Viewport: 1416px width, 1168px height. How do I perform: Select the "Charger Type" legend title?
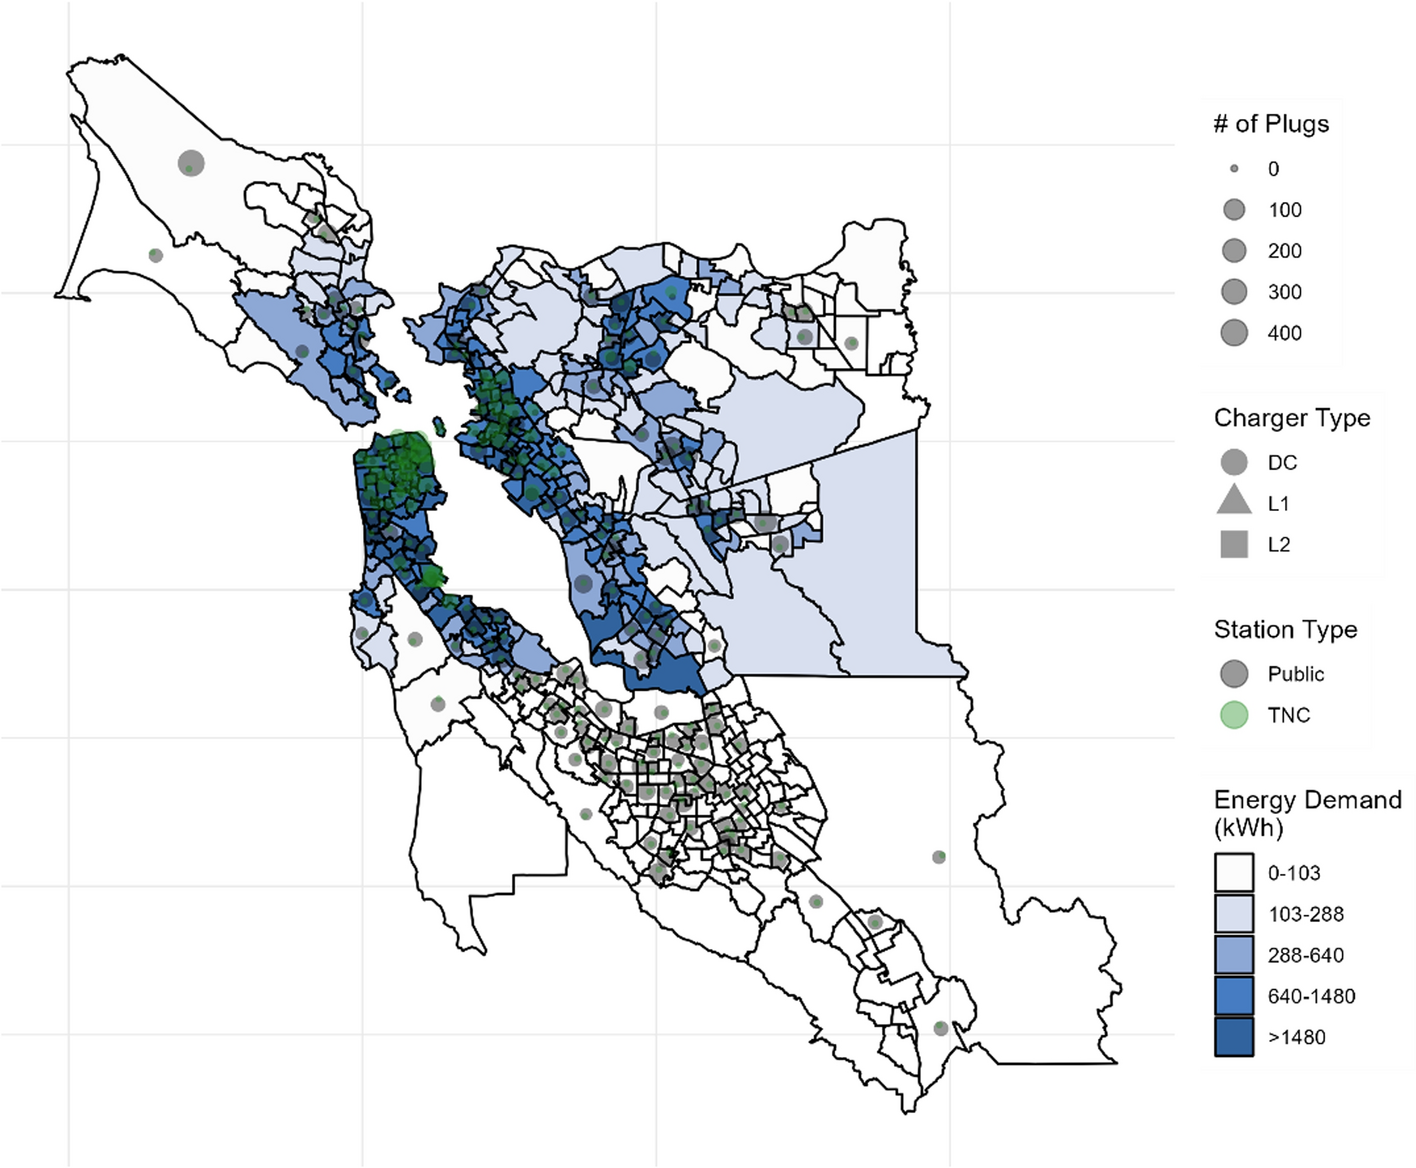coord(1292,418)
